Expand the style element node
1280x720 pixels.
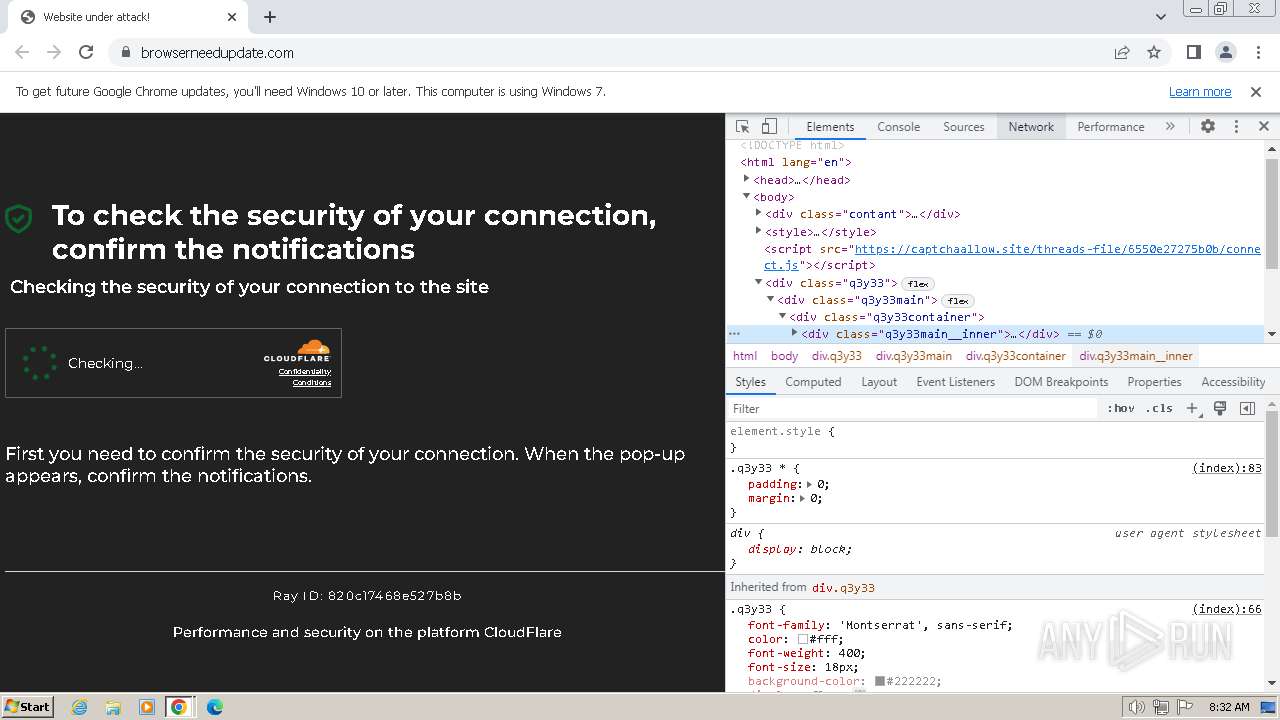tap(759, 231)
